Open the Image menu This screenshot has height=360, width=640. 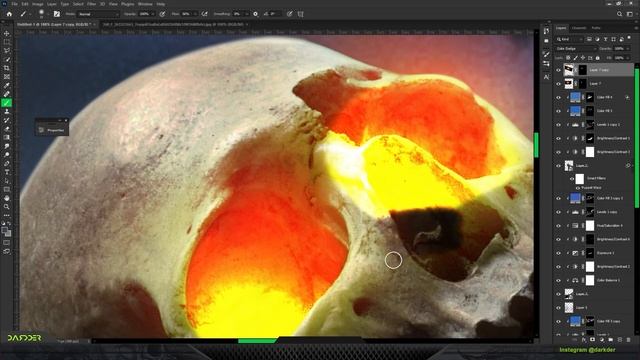[x=38, y=4]
